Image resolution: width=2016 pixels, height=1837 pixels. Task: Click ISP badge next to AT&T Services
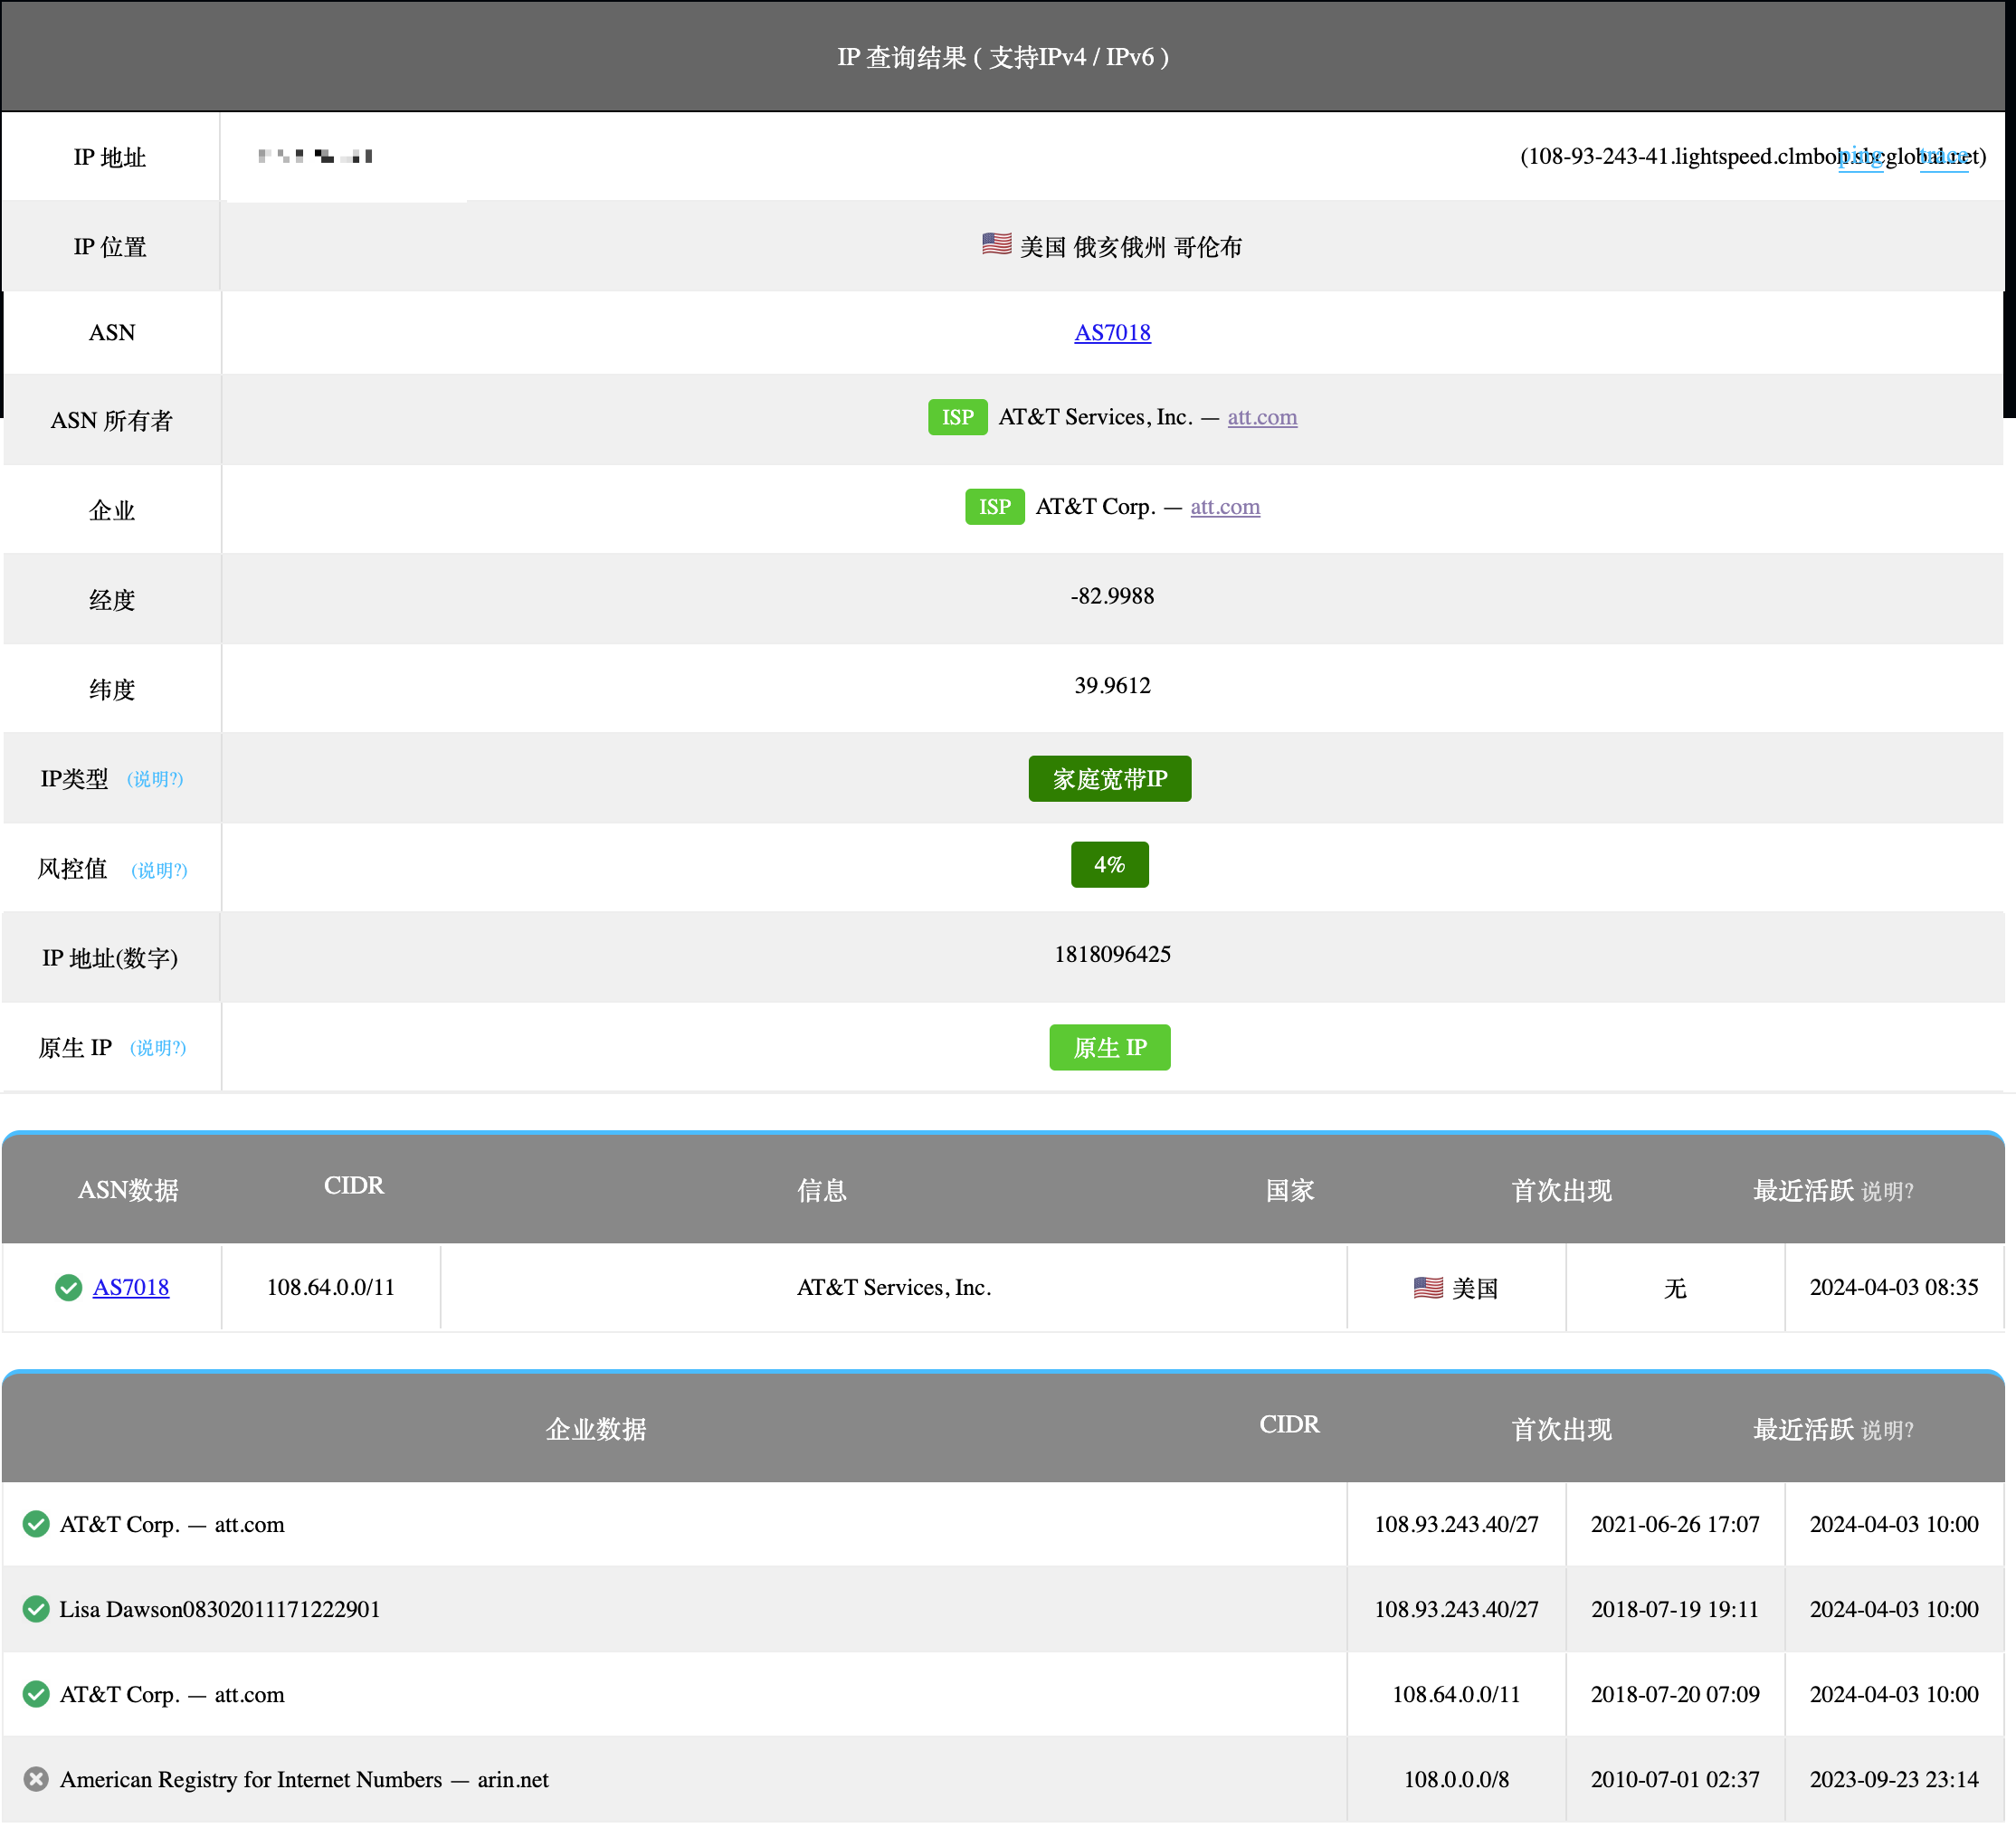coord(957,417)
